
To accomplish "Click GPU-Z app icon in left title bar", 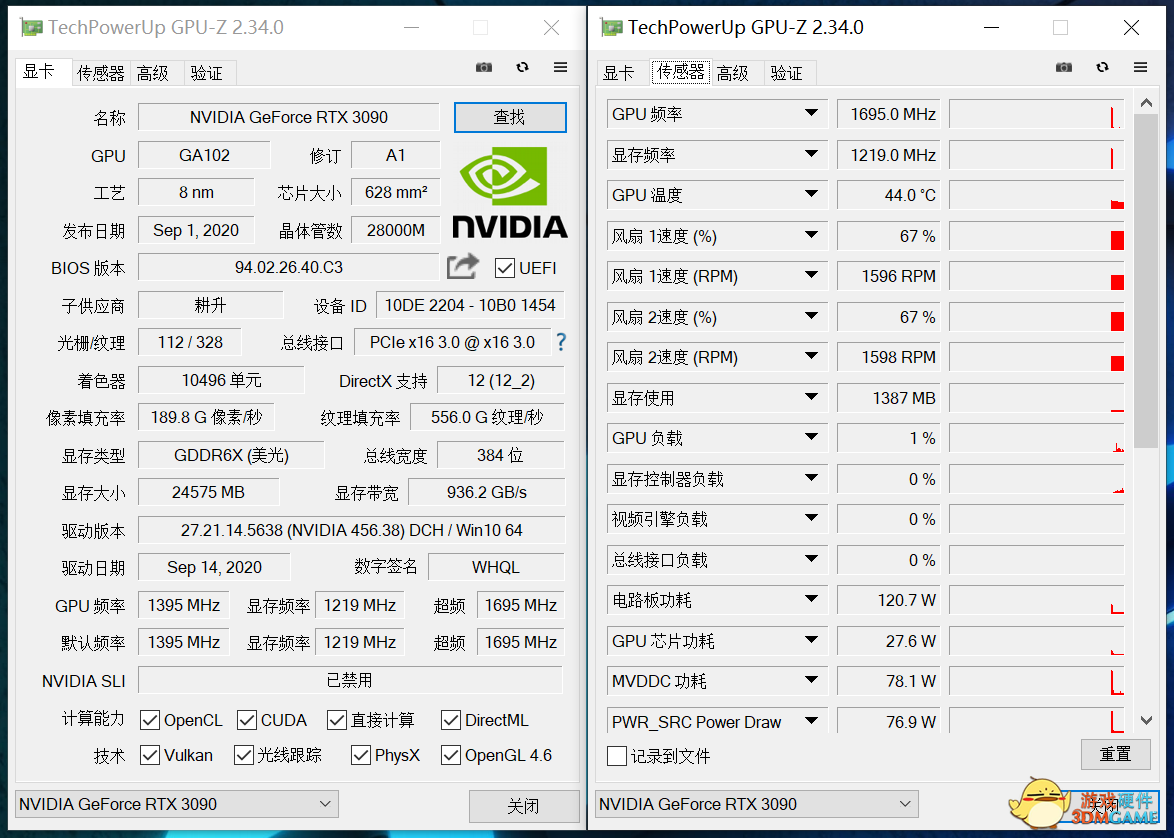I will pyautogui.click(x=31, y=28).
